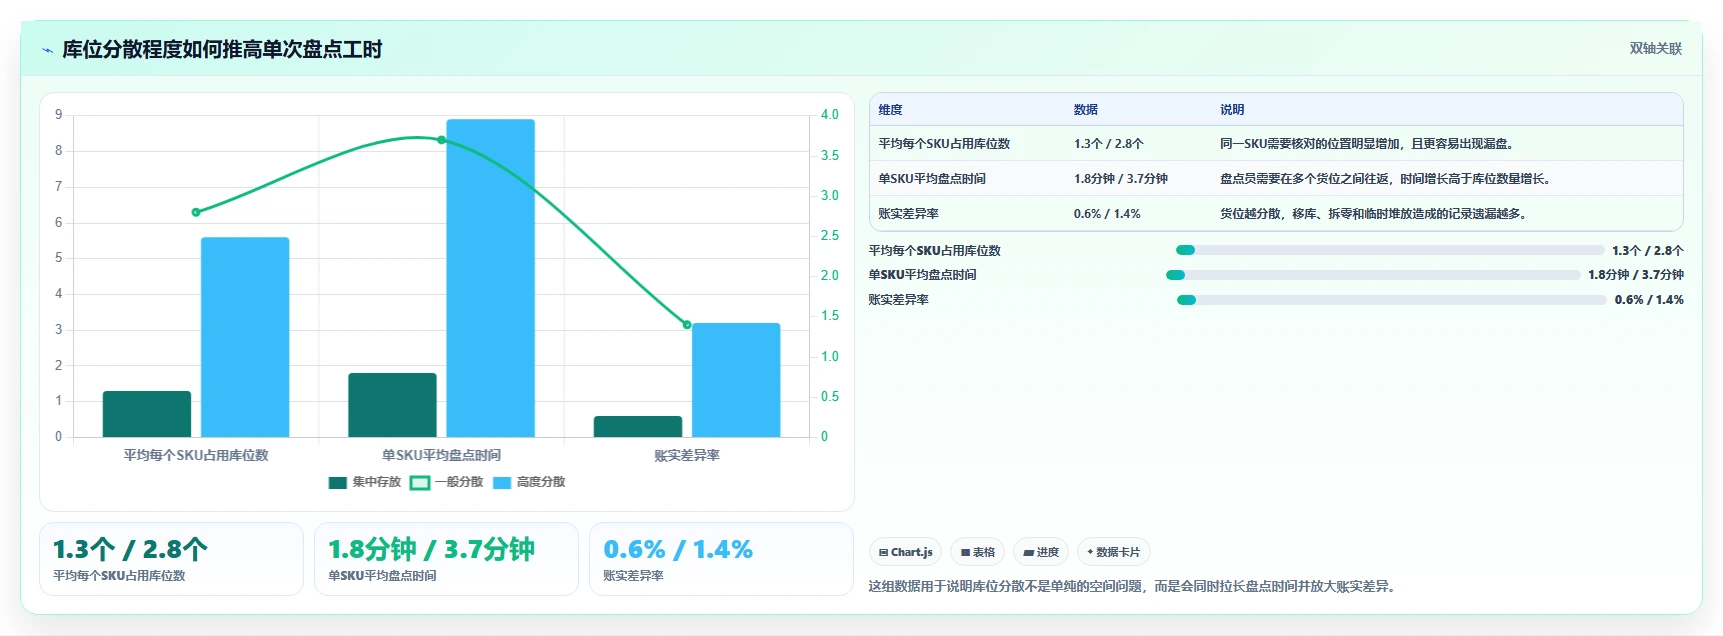Click the 表格 tag
This screenshot has height=636, width=1723.
click(977, 552)
